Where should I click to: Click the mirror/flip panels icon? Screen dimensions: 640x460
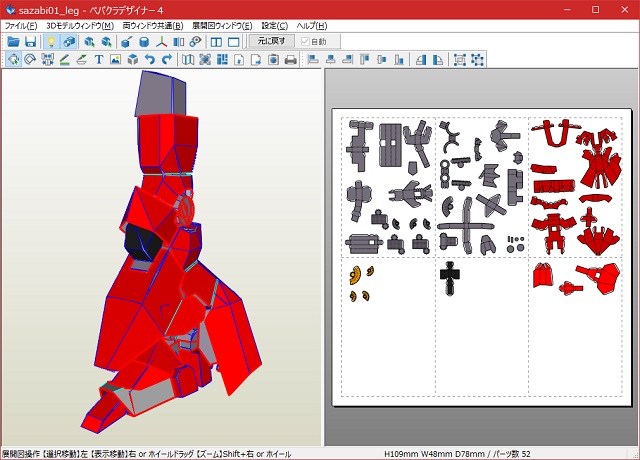pos(179,42)
